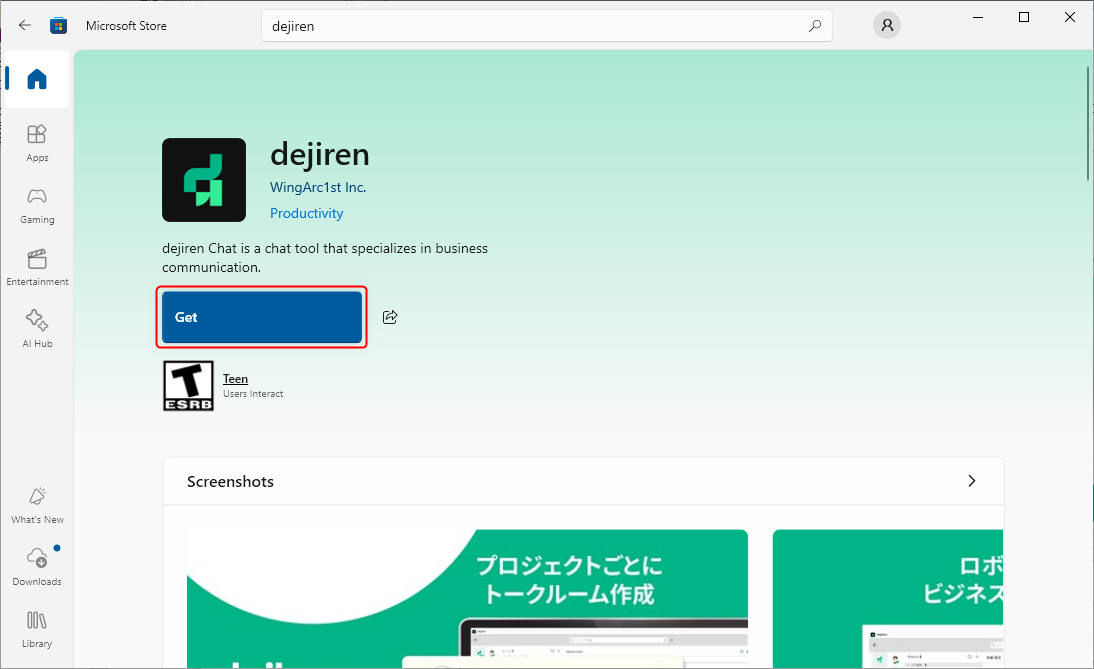Minimize the Microsoft Store window
1094x669 pixels.
[x=978, y=17]
